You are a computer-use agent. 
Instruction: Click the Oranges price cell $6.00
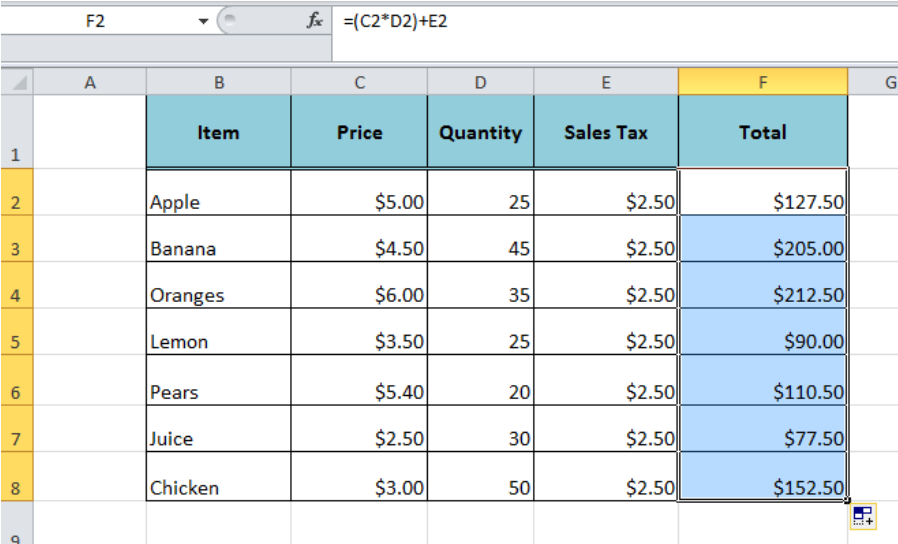coord(360,295)
